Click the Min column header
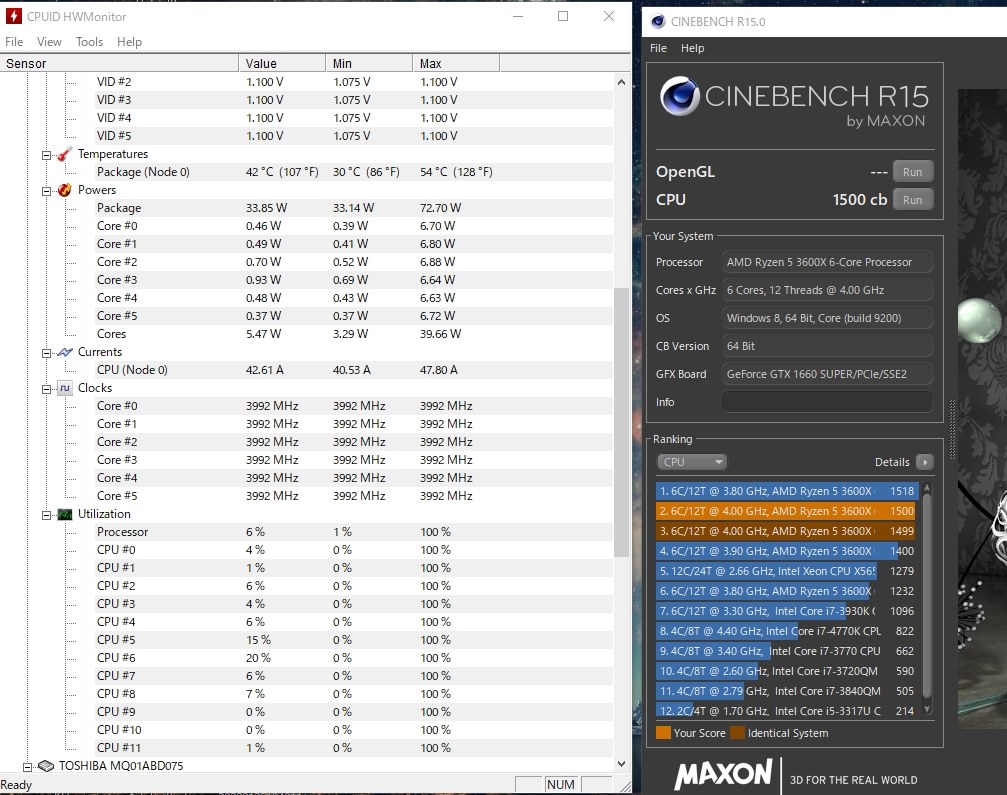This screenshot has width=1007, height=795. point(369,64)
